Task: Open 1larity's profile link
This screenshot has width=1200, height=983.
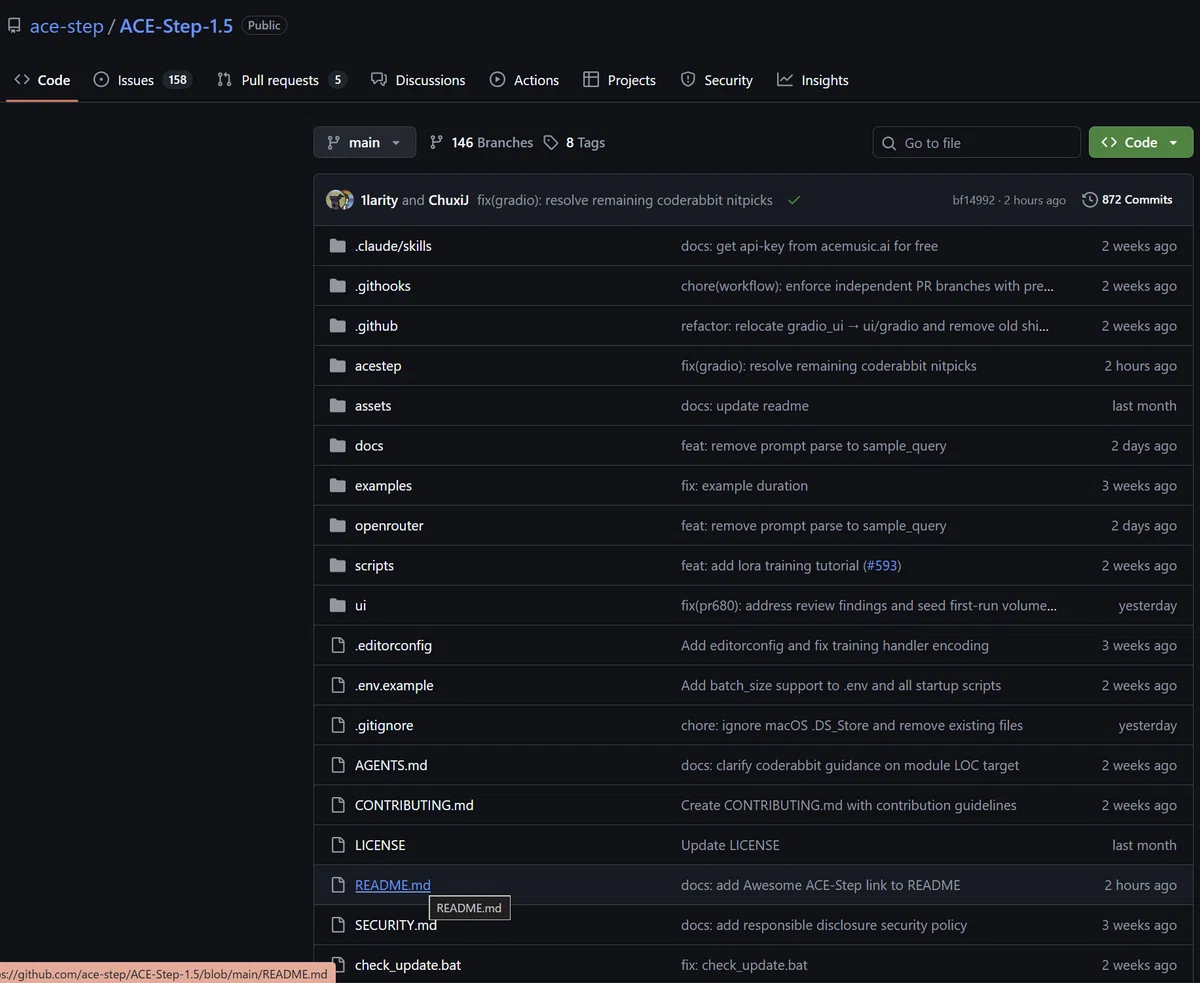Action: coord(379,200)
